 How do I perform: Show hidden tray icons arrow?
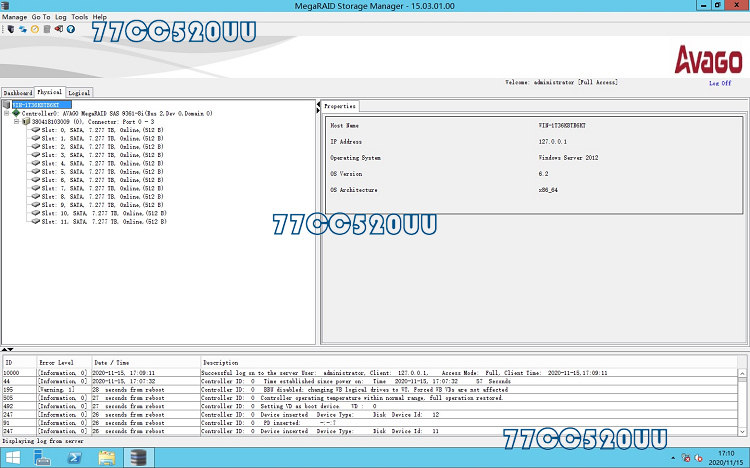click(673, 458)
